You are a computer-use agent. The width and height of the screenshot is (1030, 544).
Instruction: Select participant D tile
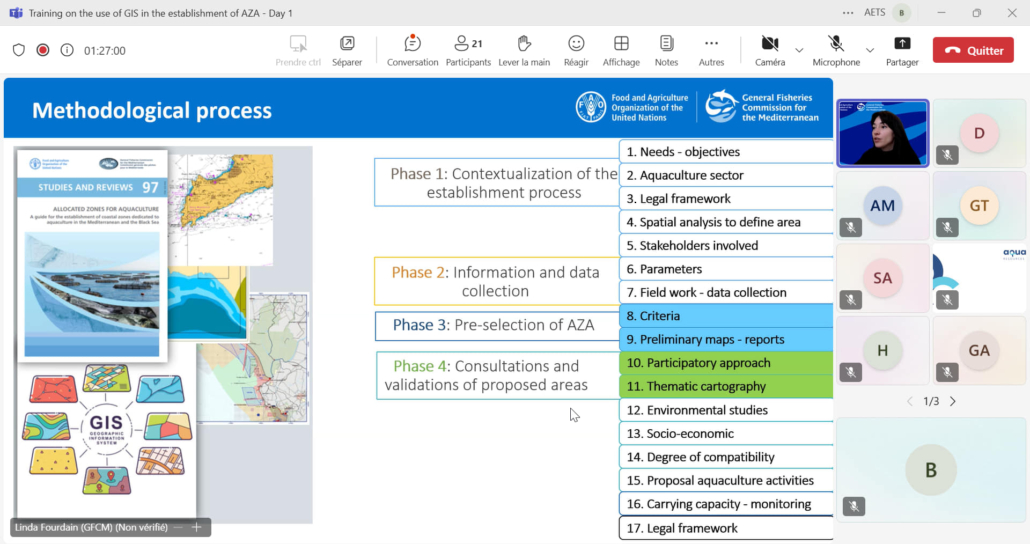click(979, 133)
